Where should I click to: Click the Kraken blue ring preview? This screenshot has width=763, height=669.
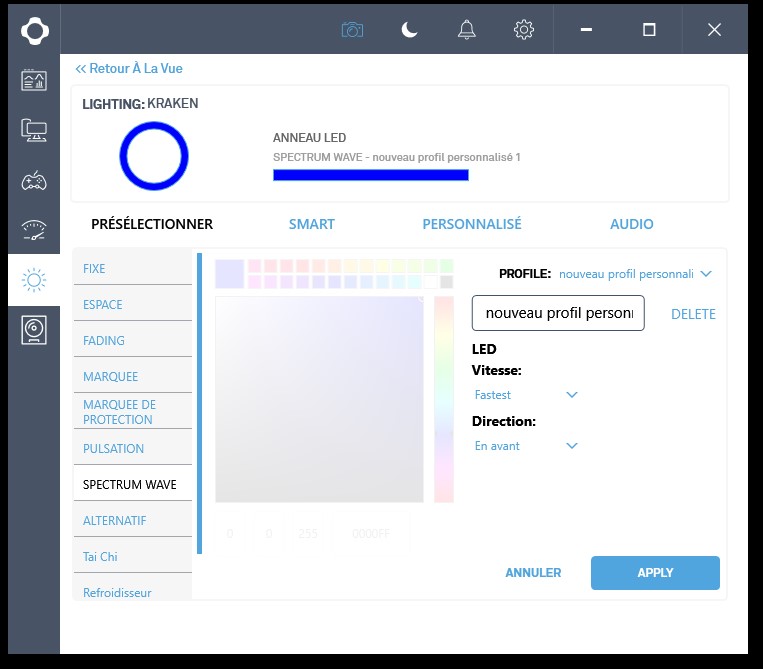[x=154, y=156]
